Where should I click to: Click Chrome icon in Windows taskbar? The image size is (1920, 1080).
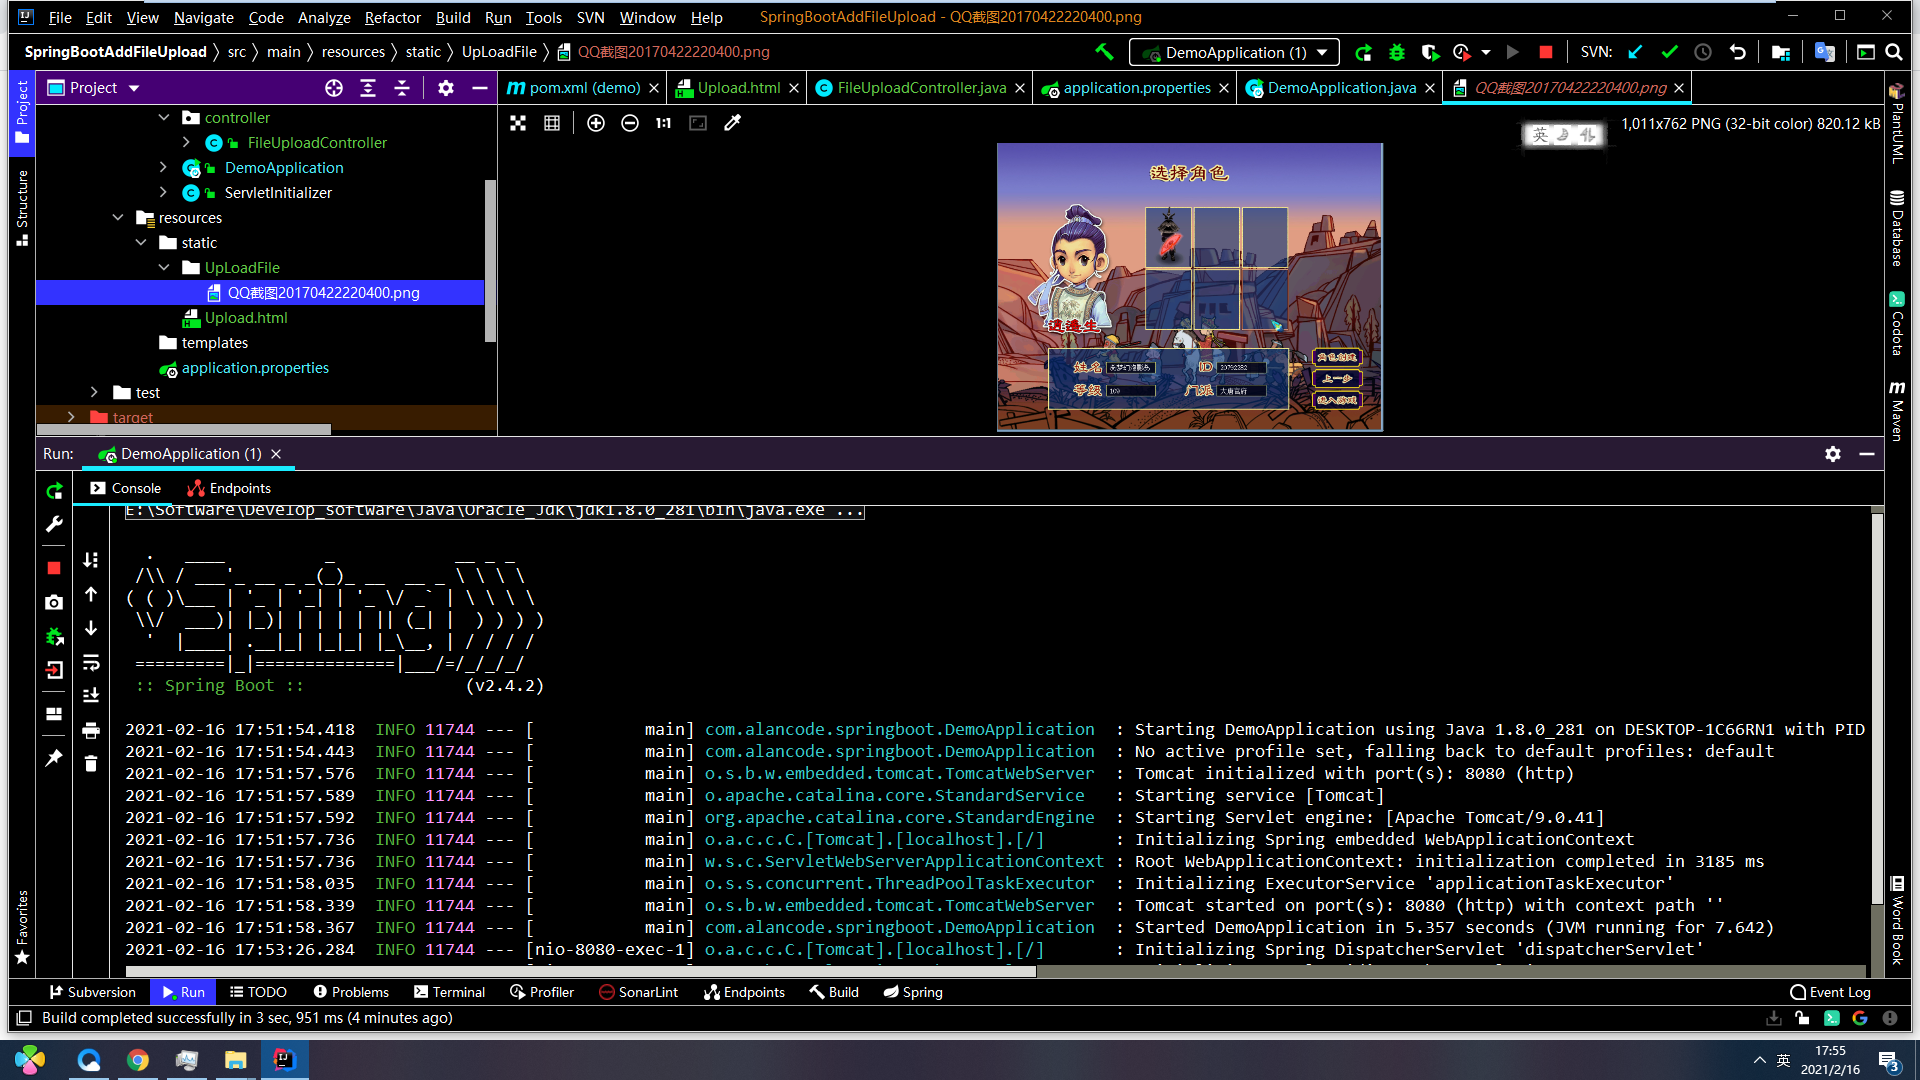coord(138,1060)
